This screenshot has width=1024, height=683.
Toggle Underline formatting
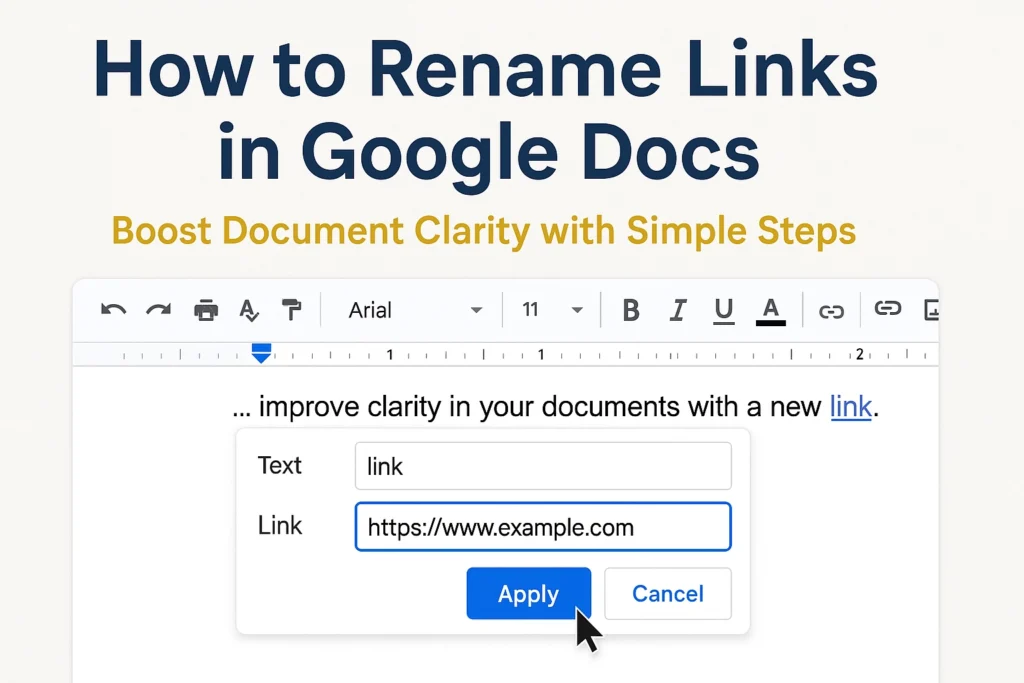pos(723,310)
